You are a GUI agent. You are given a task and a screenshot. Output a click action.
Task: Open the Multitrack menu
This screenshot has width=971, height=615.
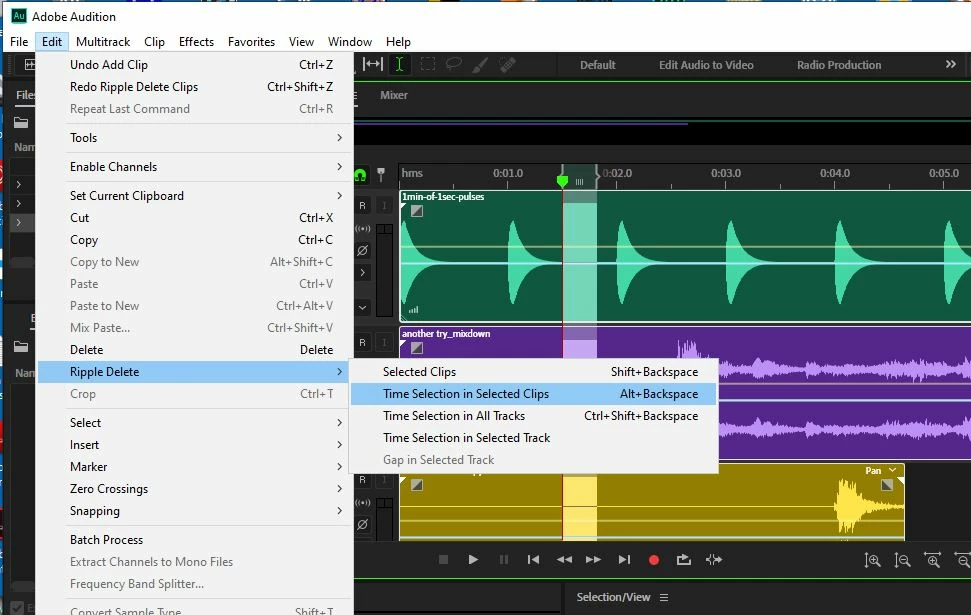coord(103,41)
